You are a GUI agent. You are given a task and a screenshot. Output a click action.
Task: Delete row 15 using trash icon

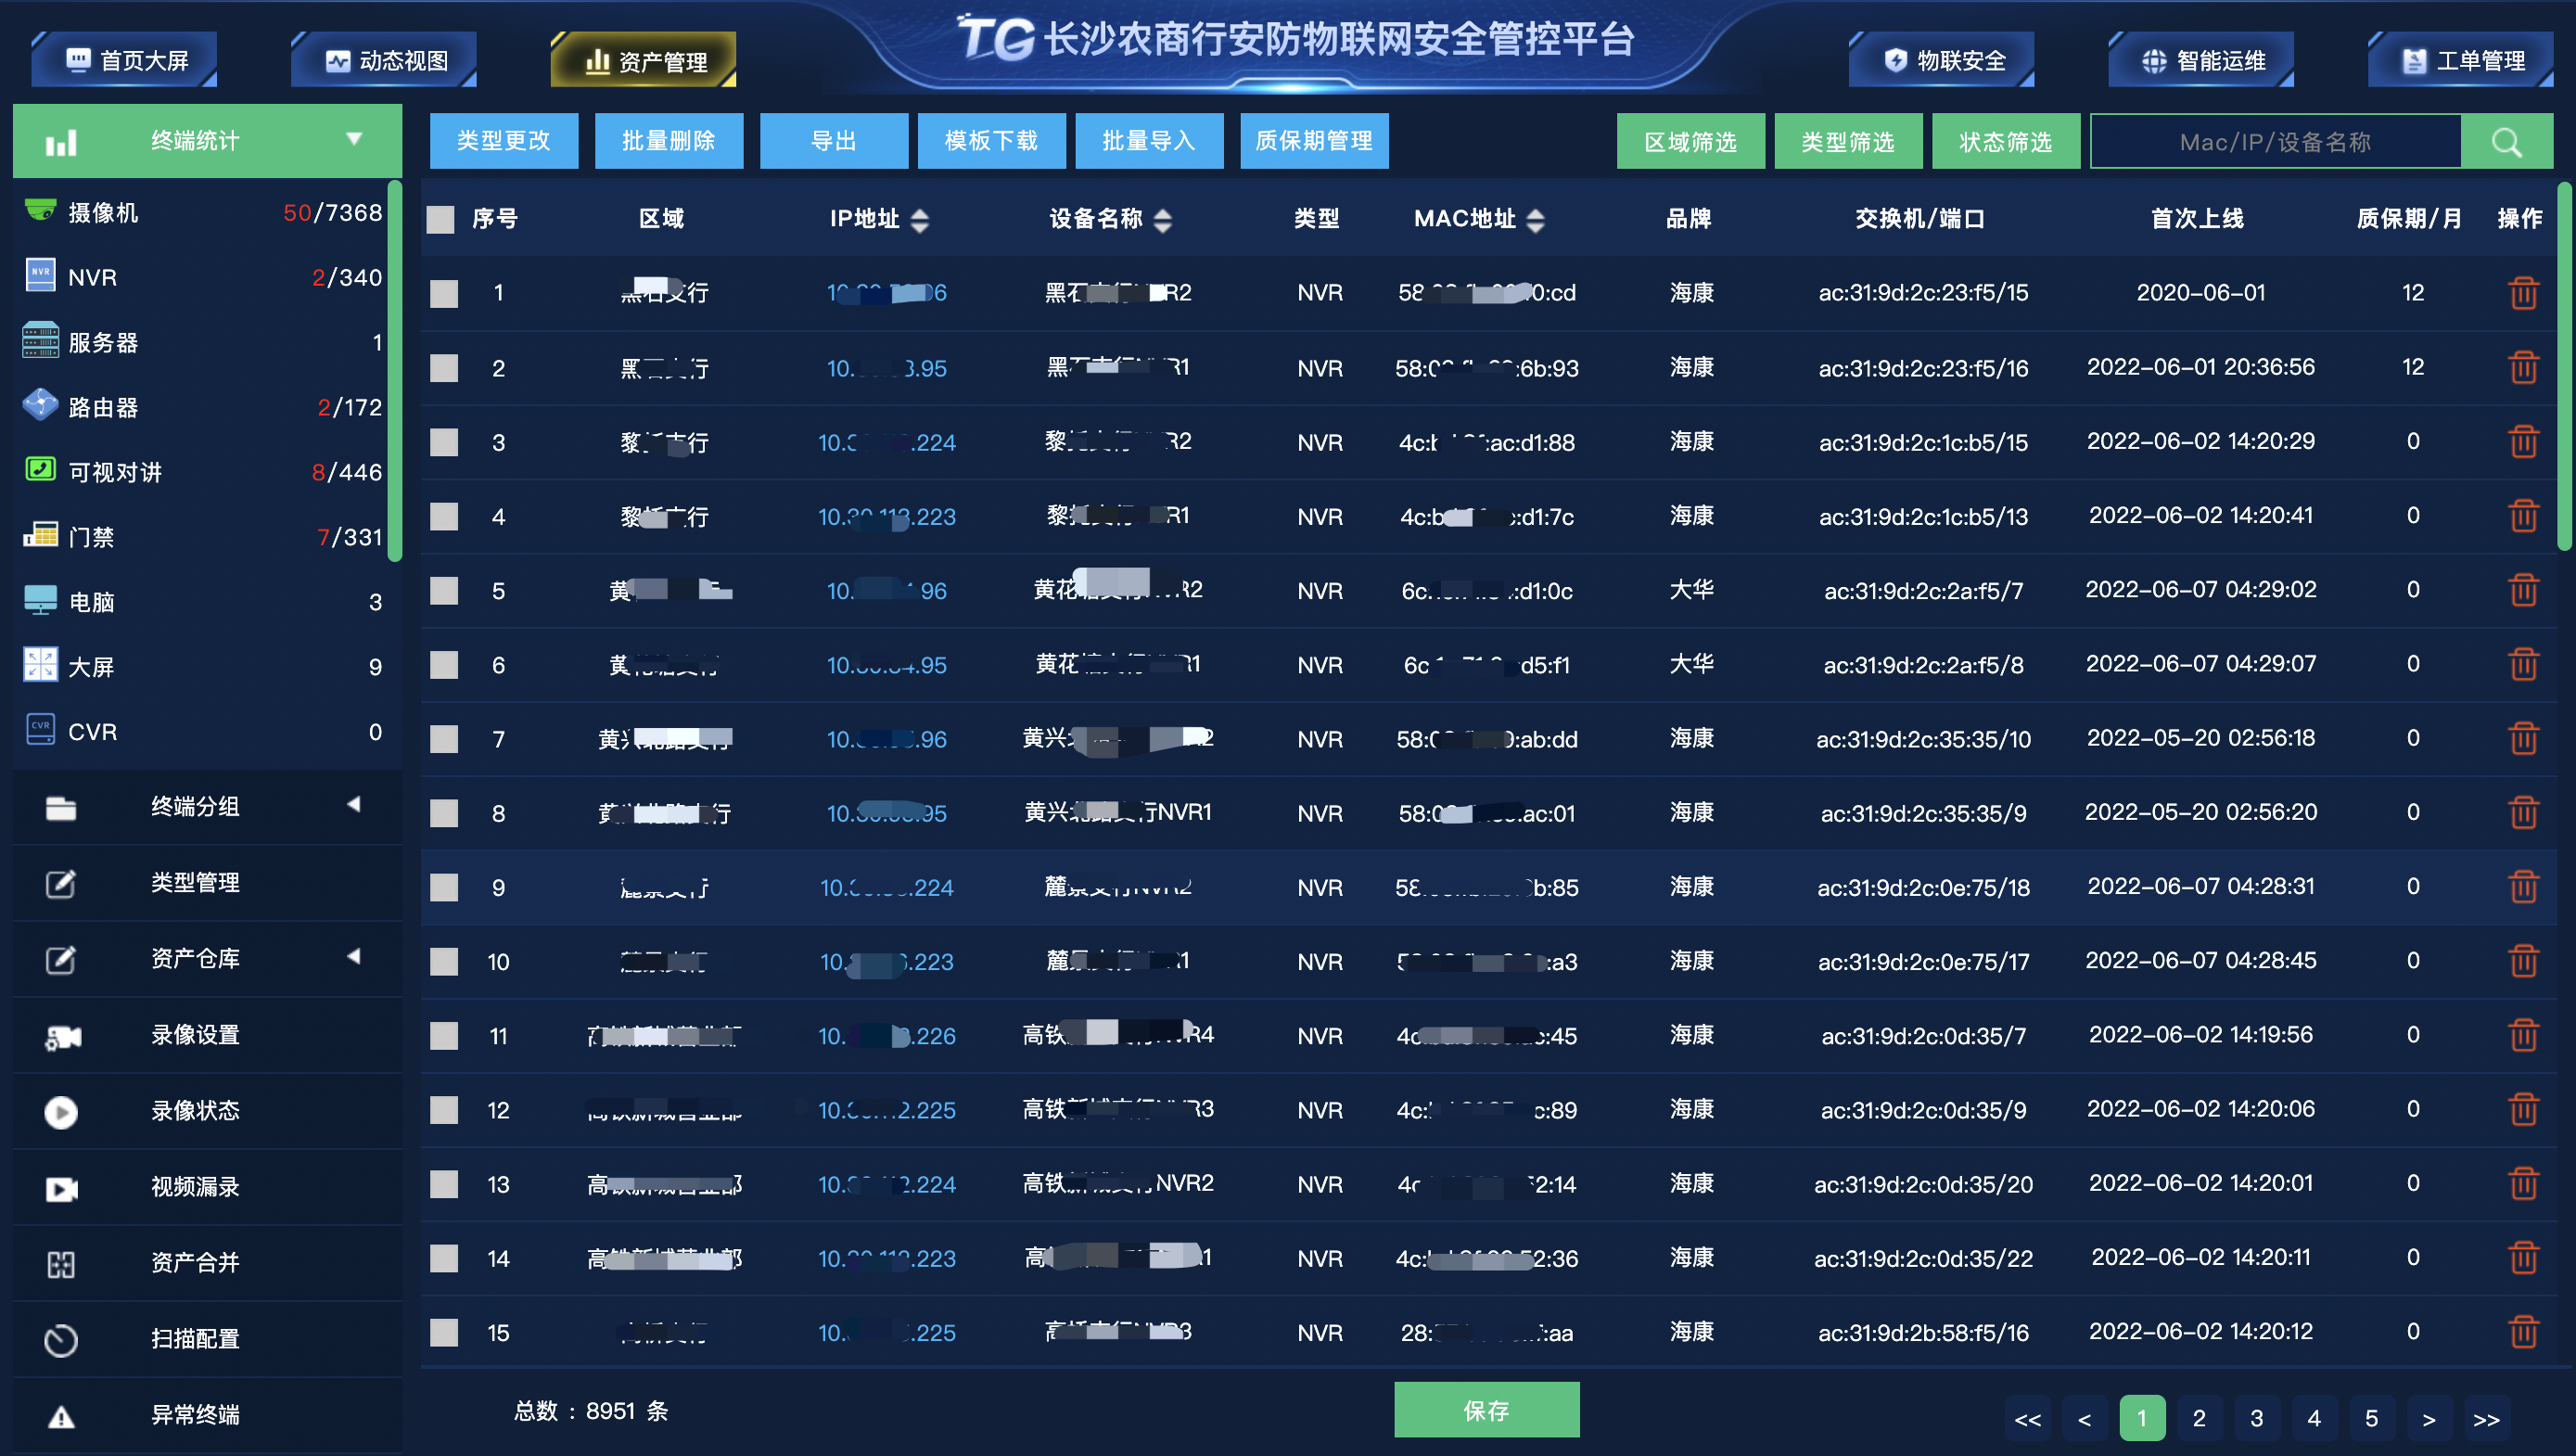pyautogui.click(x=2523, y=1332)
